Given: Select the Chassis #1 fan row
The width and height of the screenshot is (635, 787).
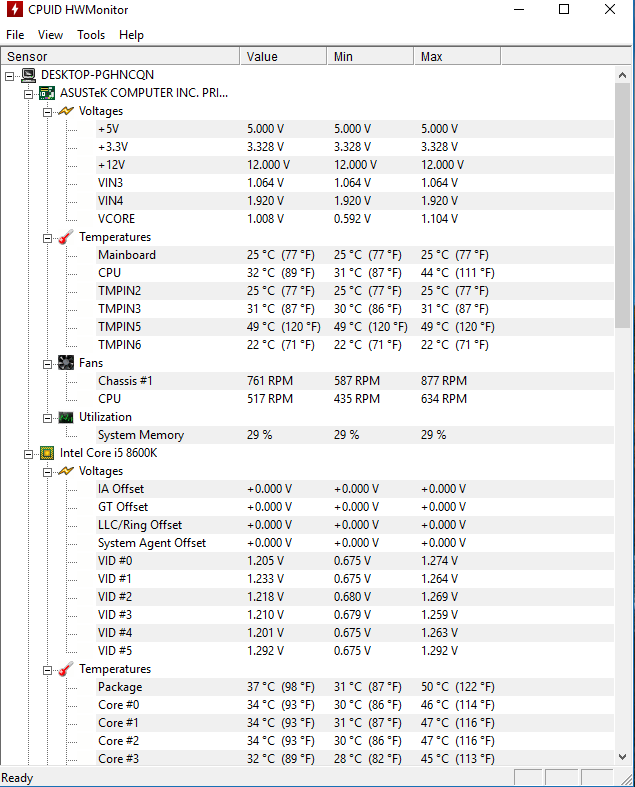Looking at the screenshot, I should tap(355, 381).
